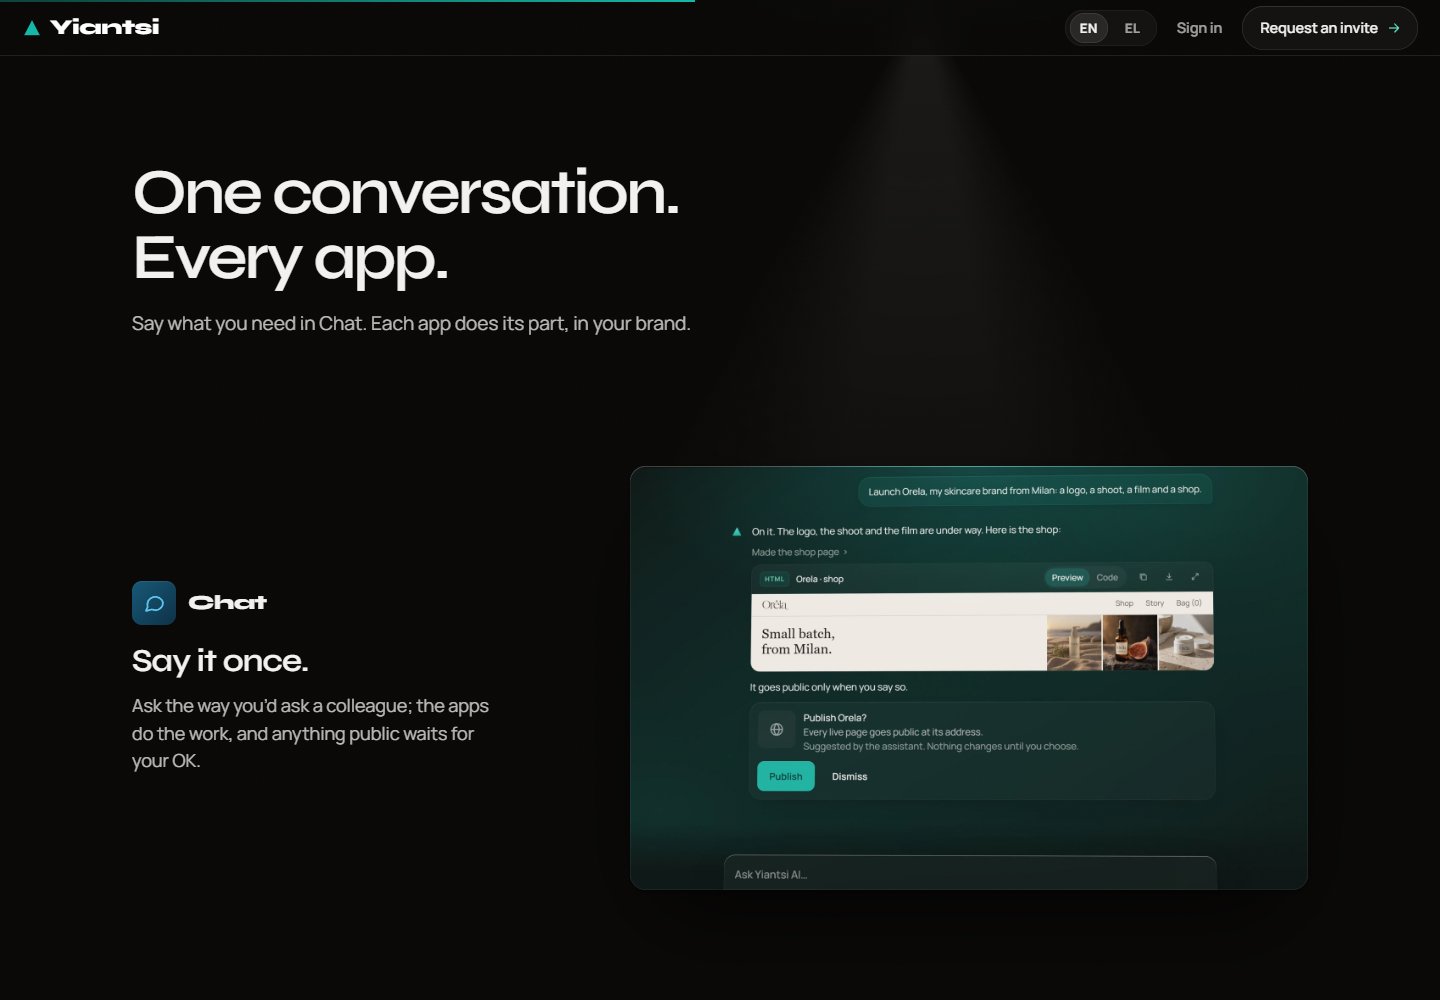Image resolution: width=1440 pixels, height=1000 pixels.
Task: Click "It goes public only when you say so."
Action: point(829,687)
